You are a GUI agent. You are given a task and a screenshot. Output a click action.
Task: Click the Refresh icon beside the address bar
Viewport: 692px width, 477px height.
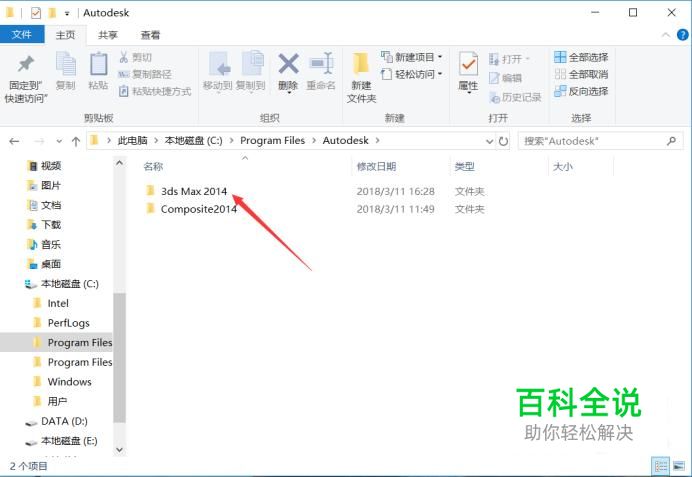point(503,141)
